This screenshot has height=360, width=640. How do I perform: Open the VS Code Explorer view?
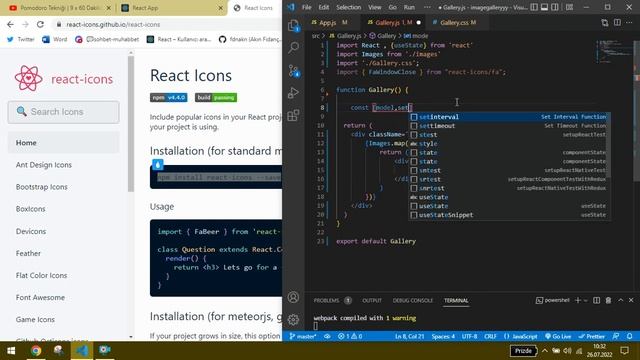coord(293,26)
